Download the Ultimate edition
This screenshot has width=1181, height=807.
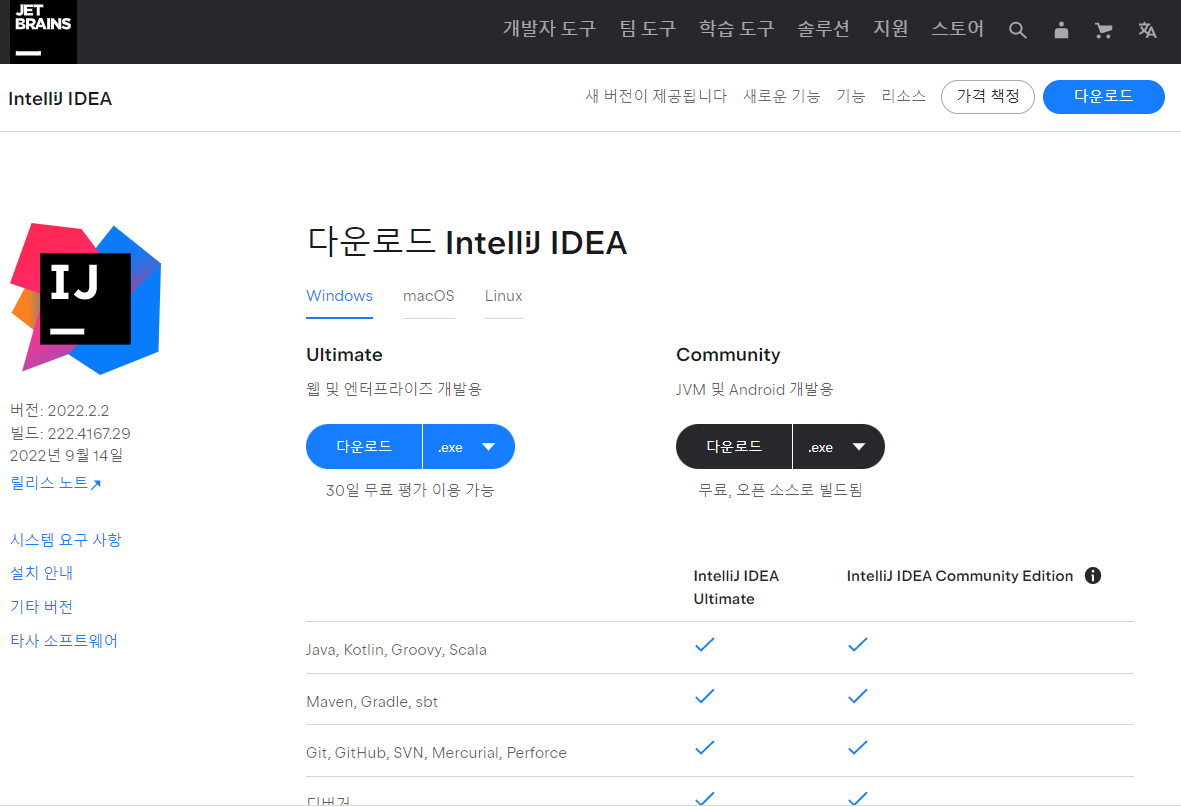point(364,447)
